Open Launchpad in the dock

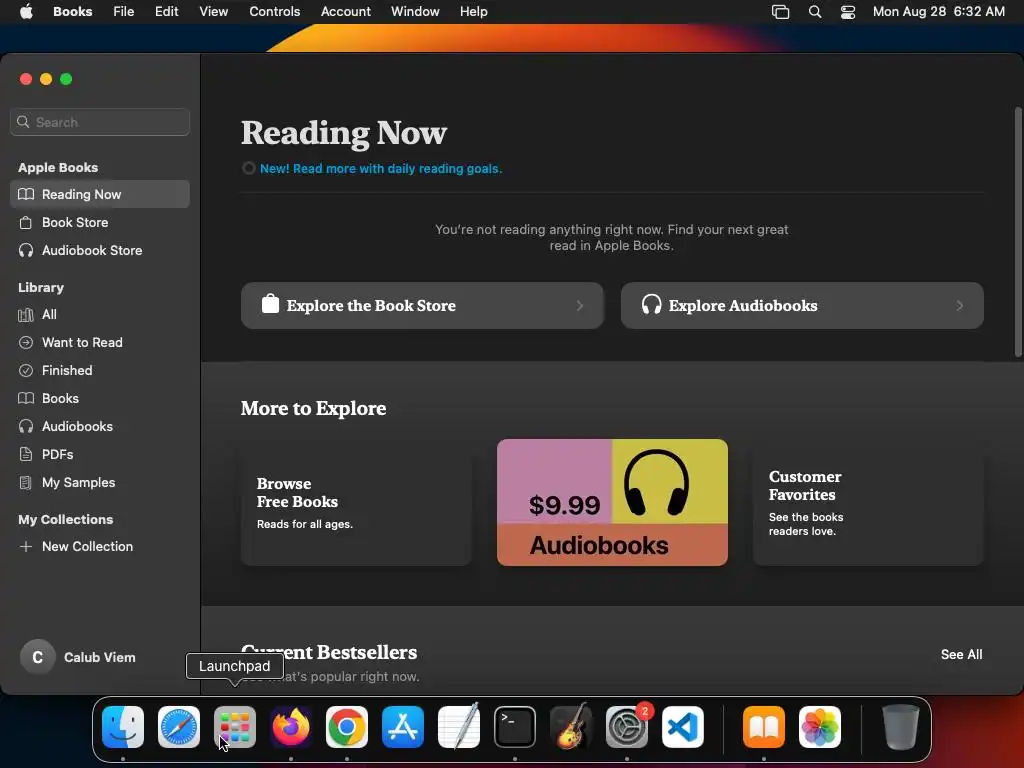tap(235, 727)
